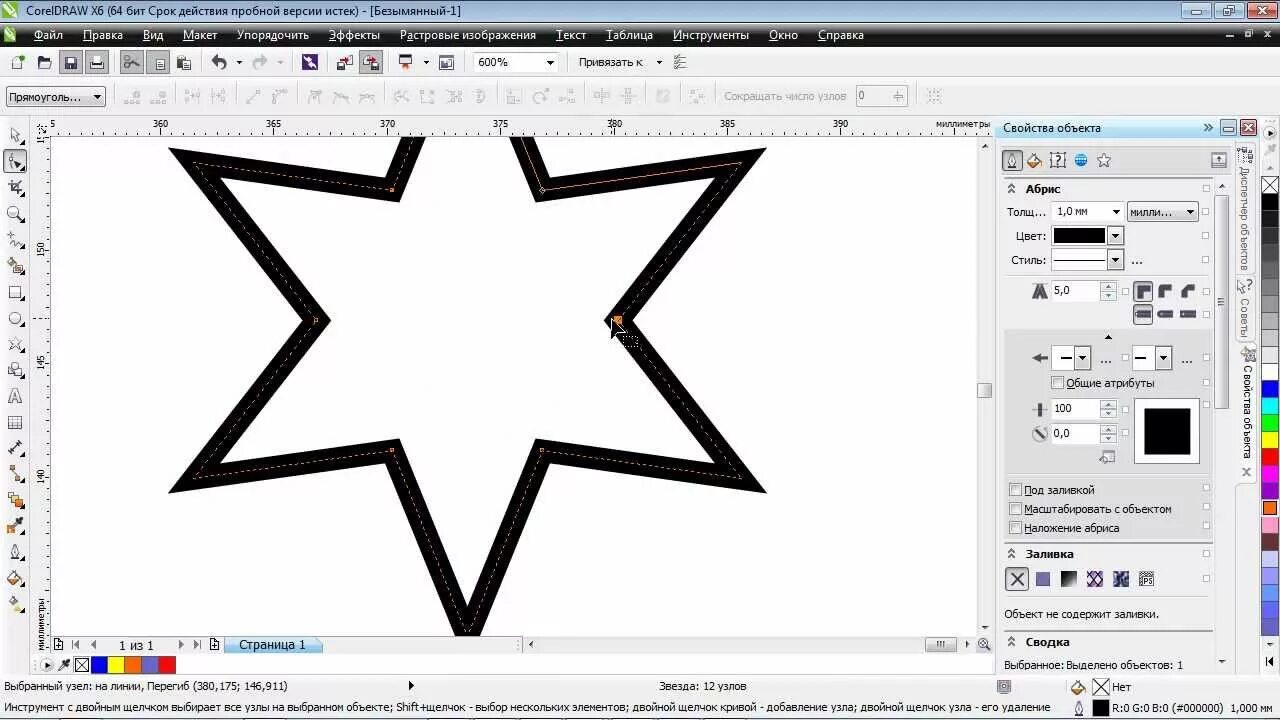
Task: Pick red swatch in document palette
Action: tap(167, 665)
